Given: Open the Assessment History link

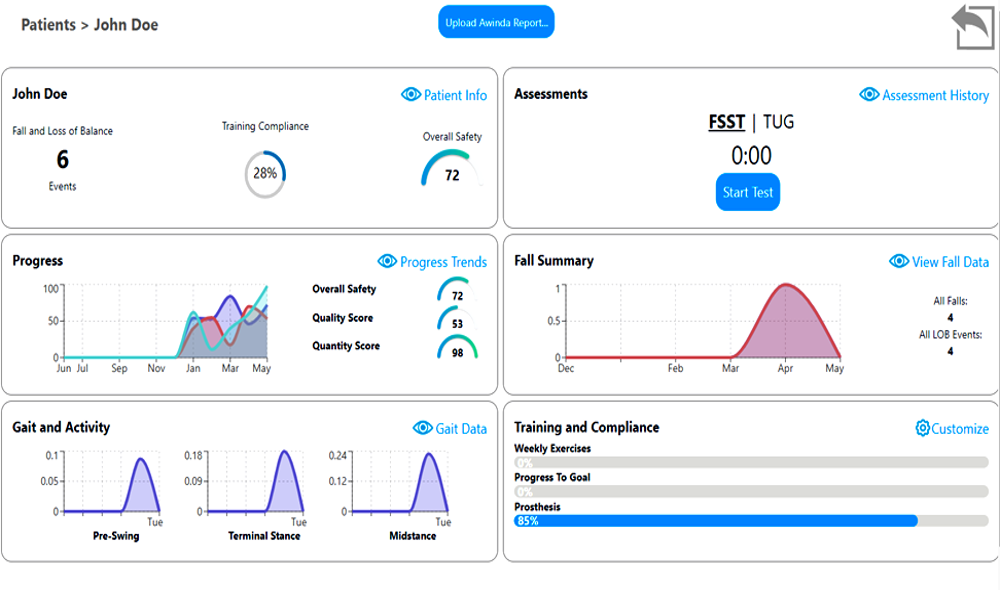Looking at the screenshot, I should (935, 95).
